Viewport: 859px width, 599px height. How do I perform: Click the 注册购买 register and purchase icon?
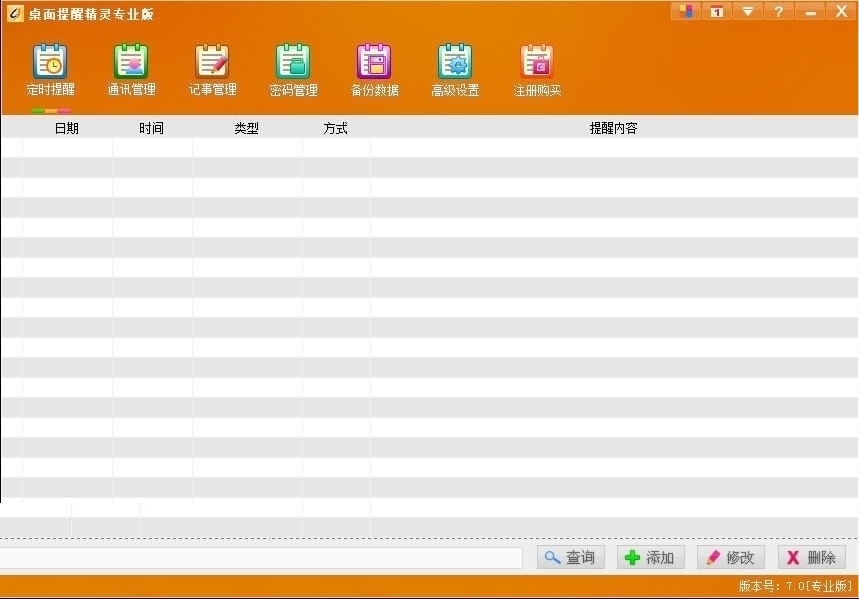[x=537, y=70]
